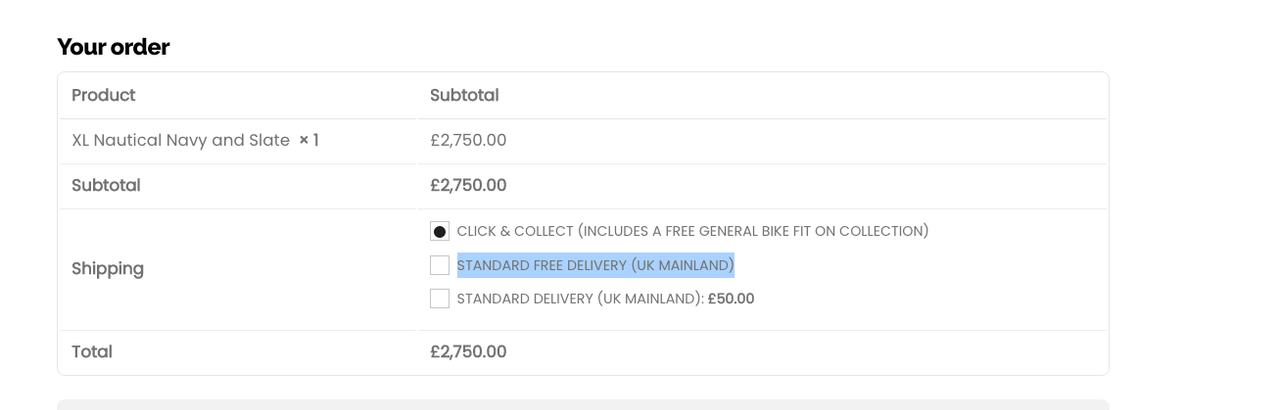The image size is (1280, 410).
Task: Click the Standard Delivery (UK Mainland) label
Action: coord(580,298)
